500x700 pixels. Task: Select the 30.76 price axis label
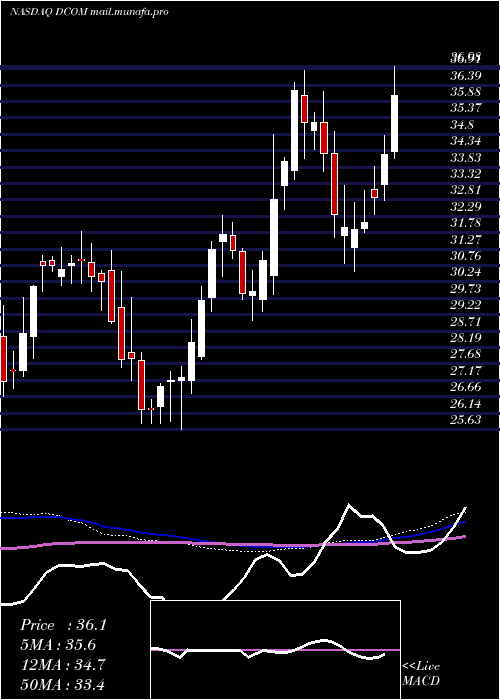point(466,256)
